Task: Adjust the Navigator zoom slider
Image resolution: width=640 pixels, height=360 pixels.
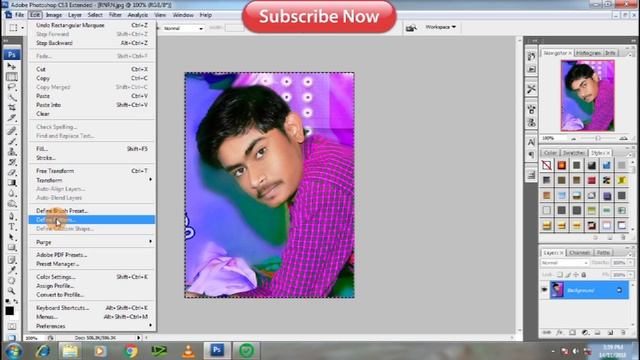Action: 598,139
